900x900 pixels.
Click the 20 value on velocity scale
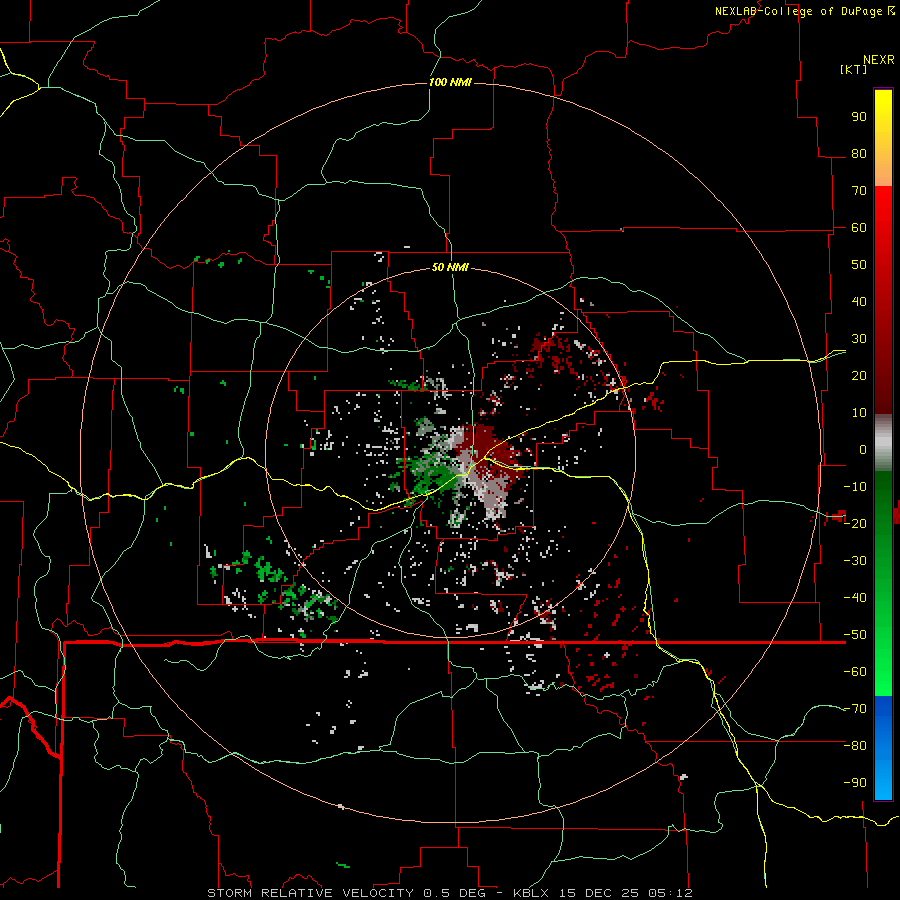(859, 375)
